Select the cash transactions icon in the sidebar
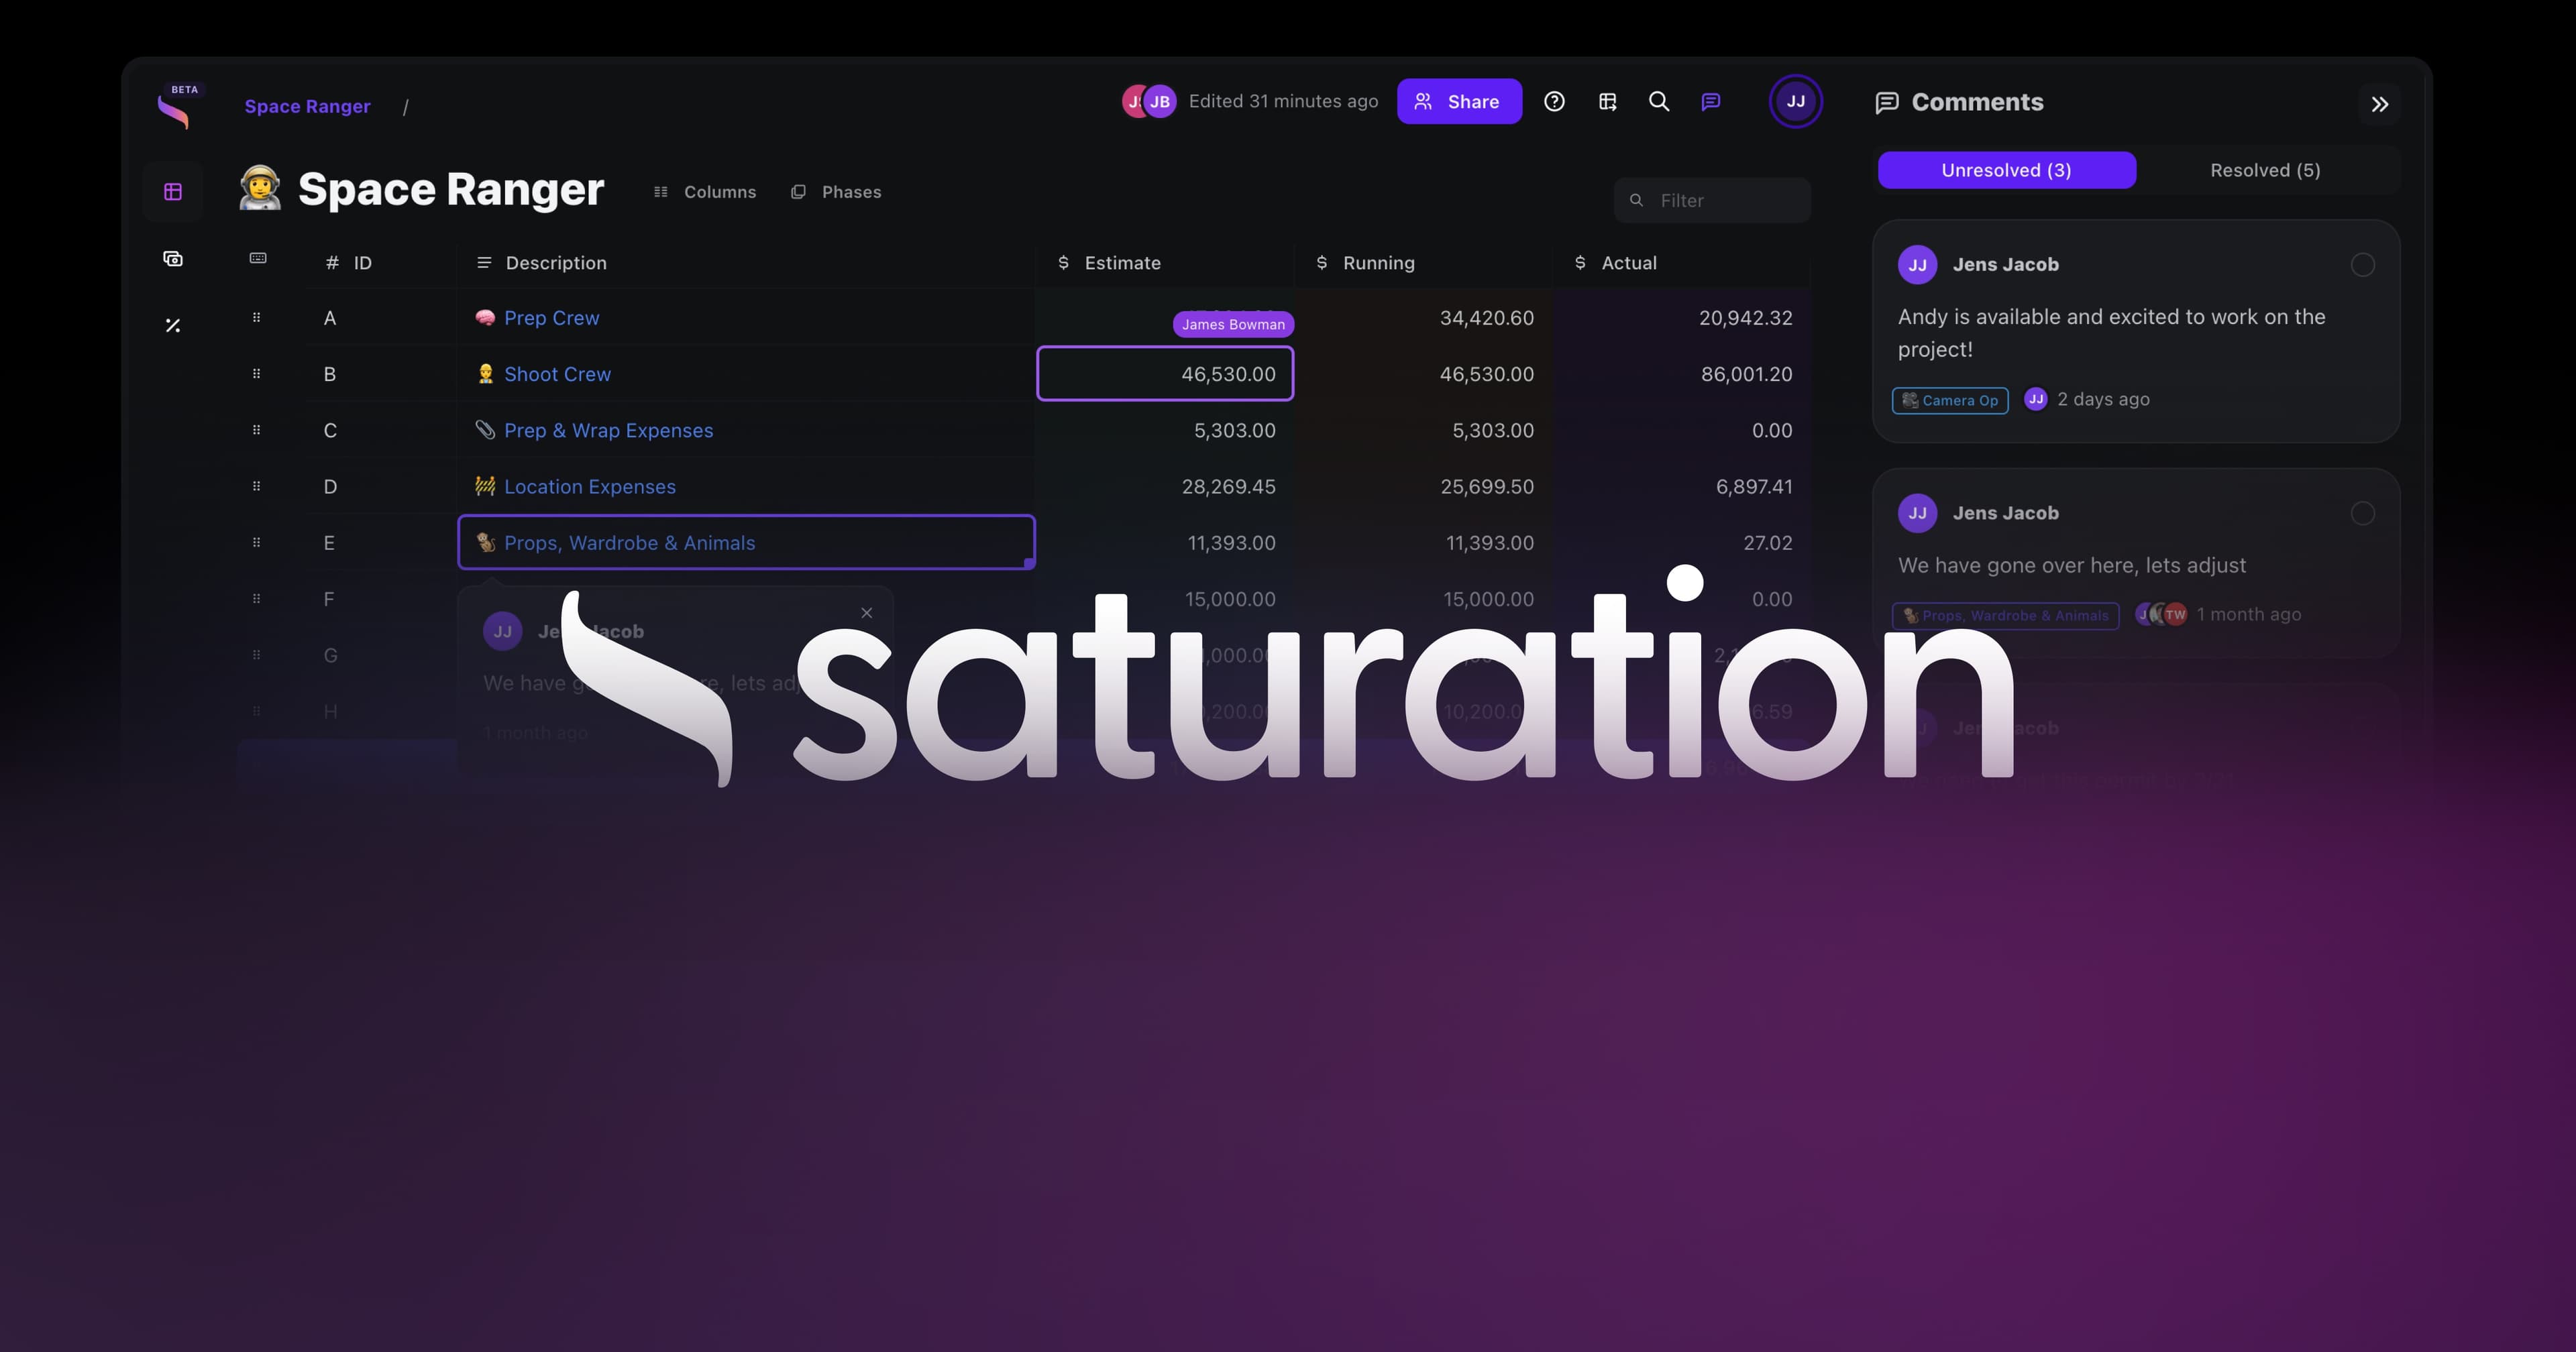The height and width of the screenshot is (1352, 2576). pyautogui.click(x=172, y=258)
